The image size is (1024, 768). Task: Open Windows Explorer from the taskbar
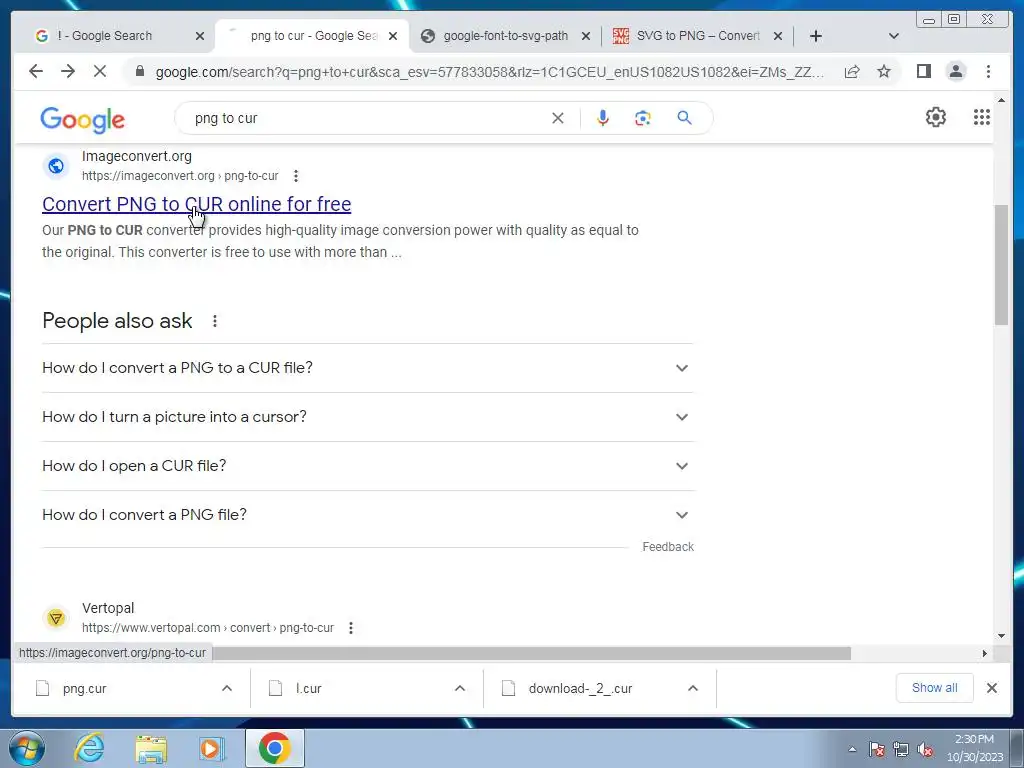point(151,748)
